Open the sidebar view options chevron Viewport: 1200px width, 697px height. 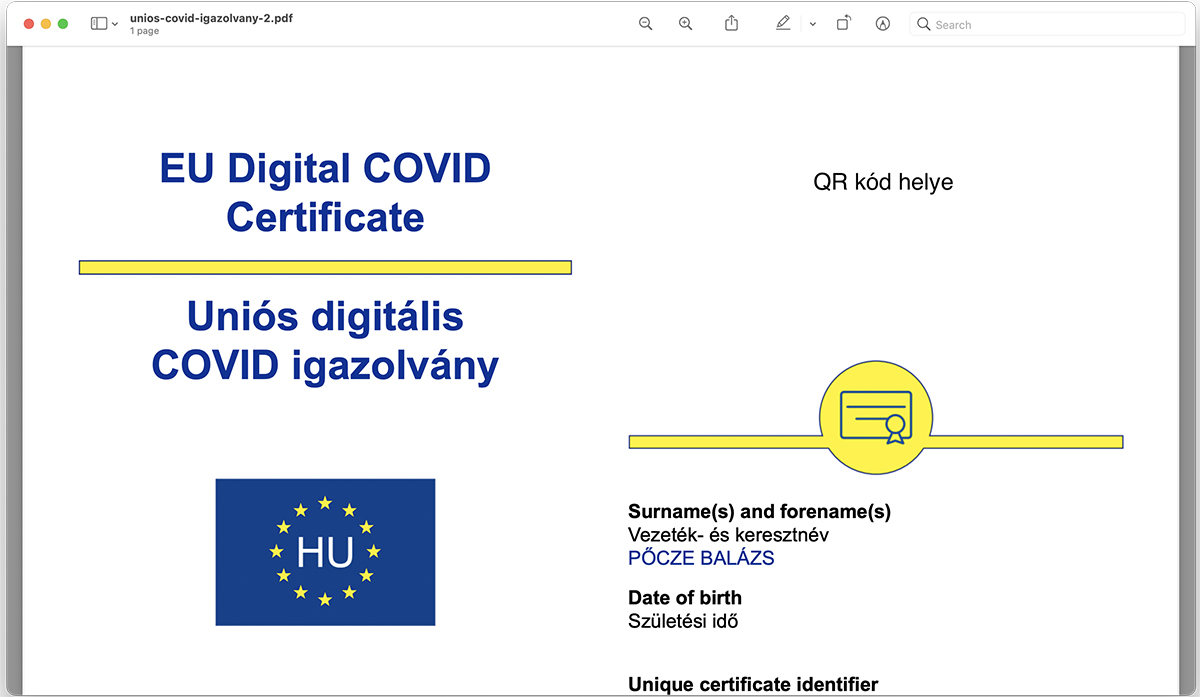(115, 24)
